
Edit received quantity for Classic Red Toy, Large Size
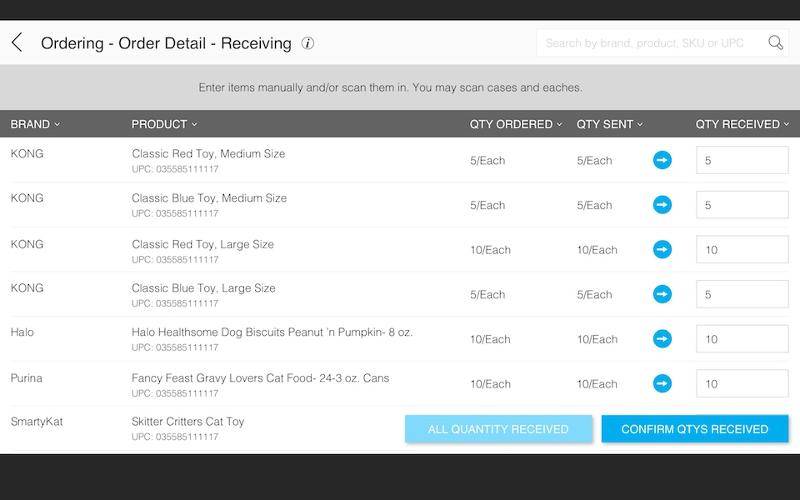[742, 249]
